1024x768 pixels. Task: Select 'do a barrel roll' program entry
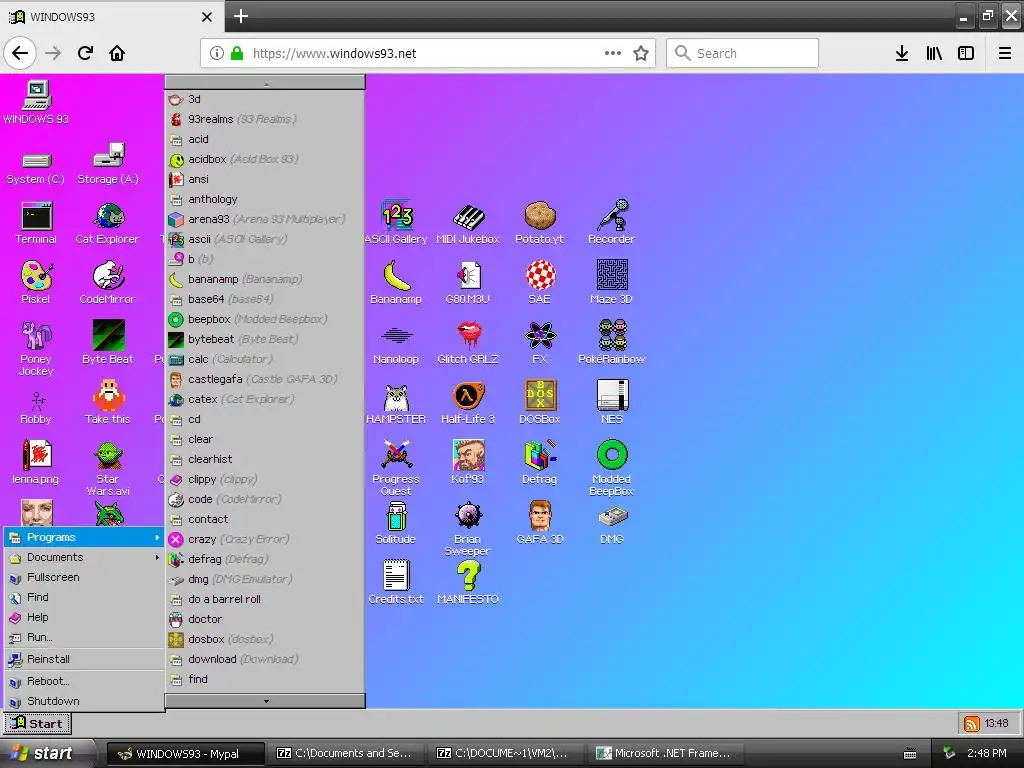[265, 599]
